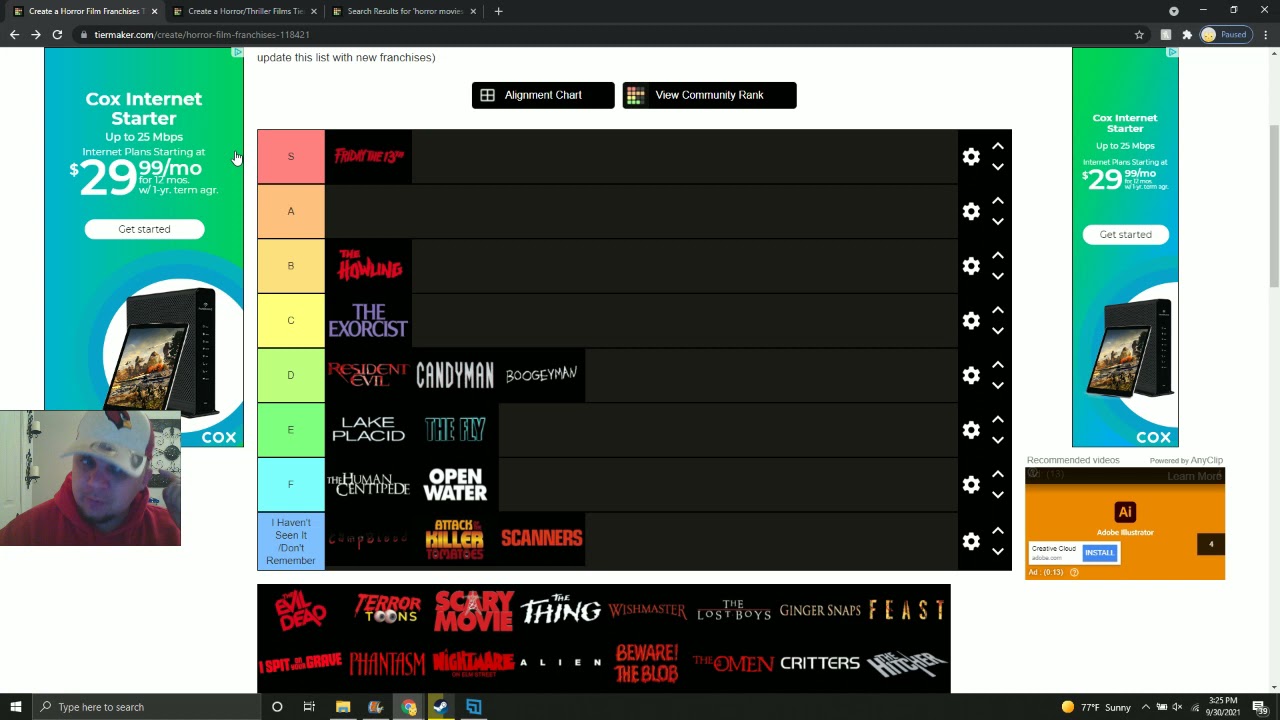Click INSTALL on Adobe Illustrator ad
The height and width of the screenshot is (720, 1280).
(x=1099, y=552)
